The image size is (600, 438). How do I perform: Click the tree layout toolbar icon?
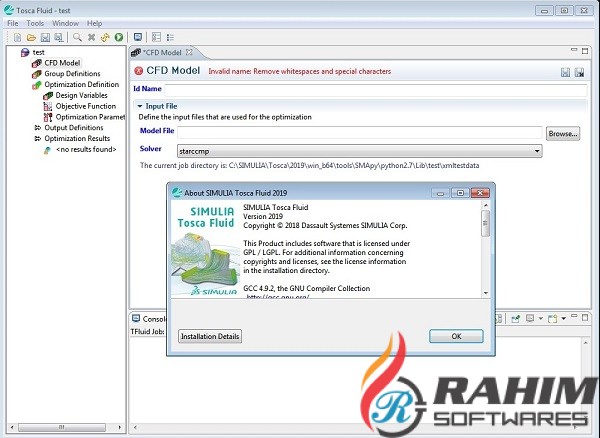[x=157, y=37]
